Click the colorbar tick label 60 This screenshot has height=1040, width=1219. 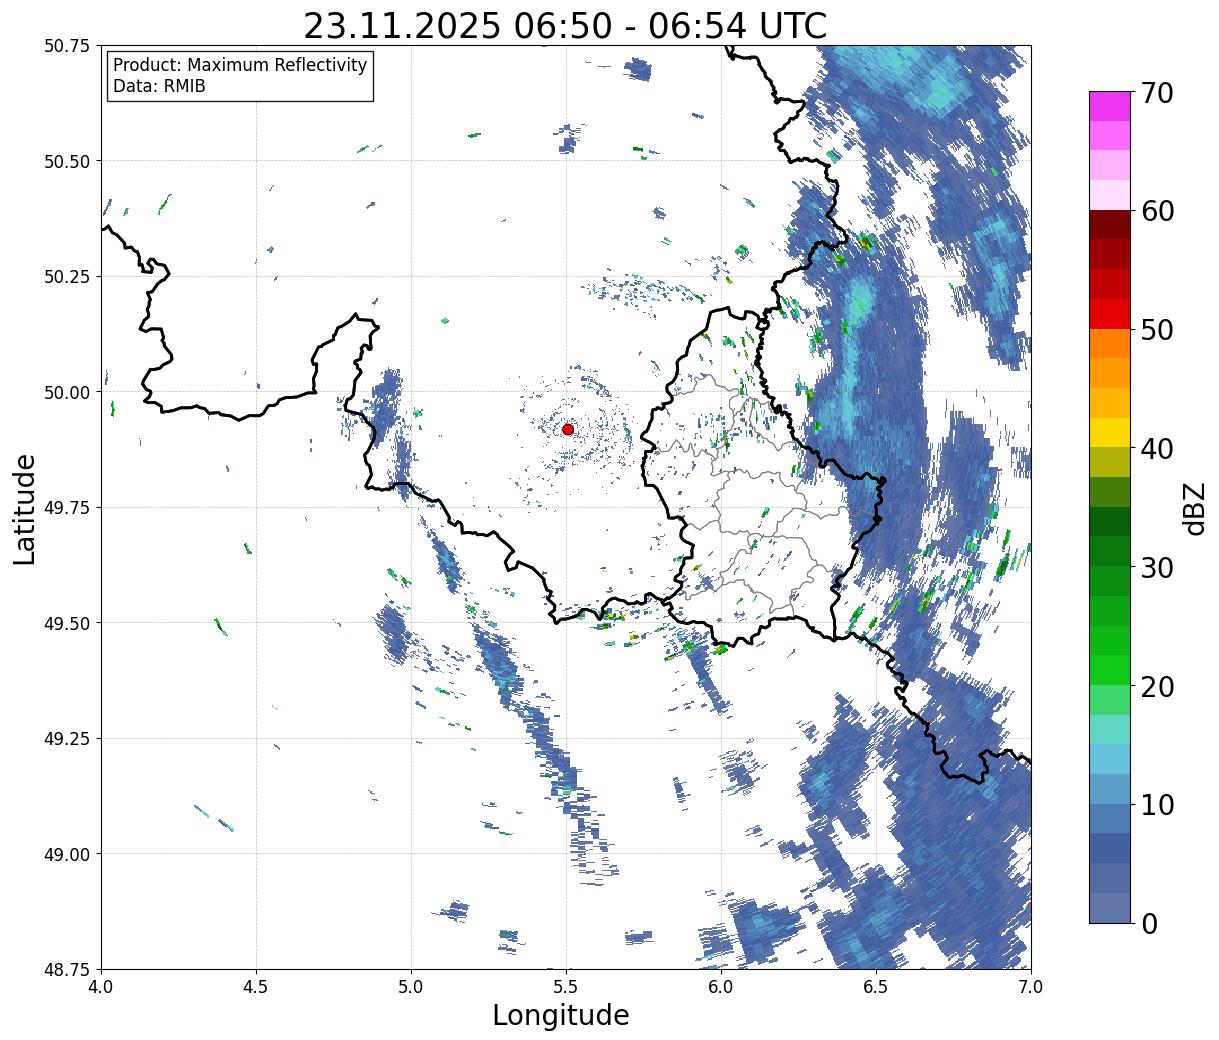1156,211
